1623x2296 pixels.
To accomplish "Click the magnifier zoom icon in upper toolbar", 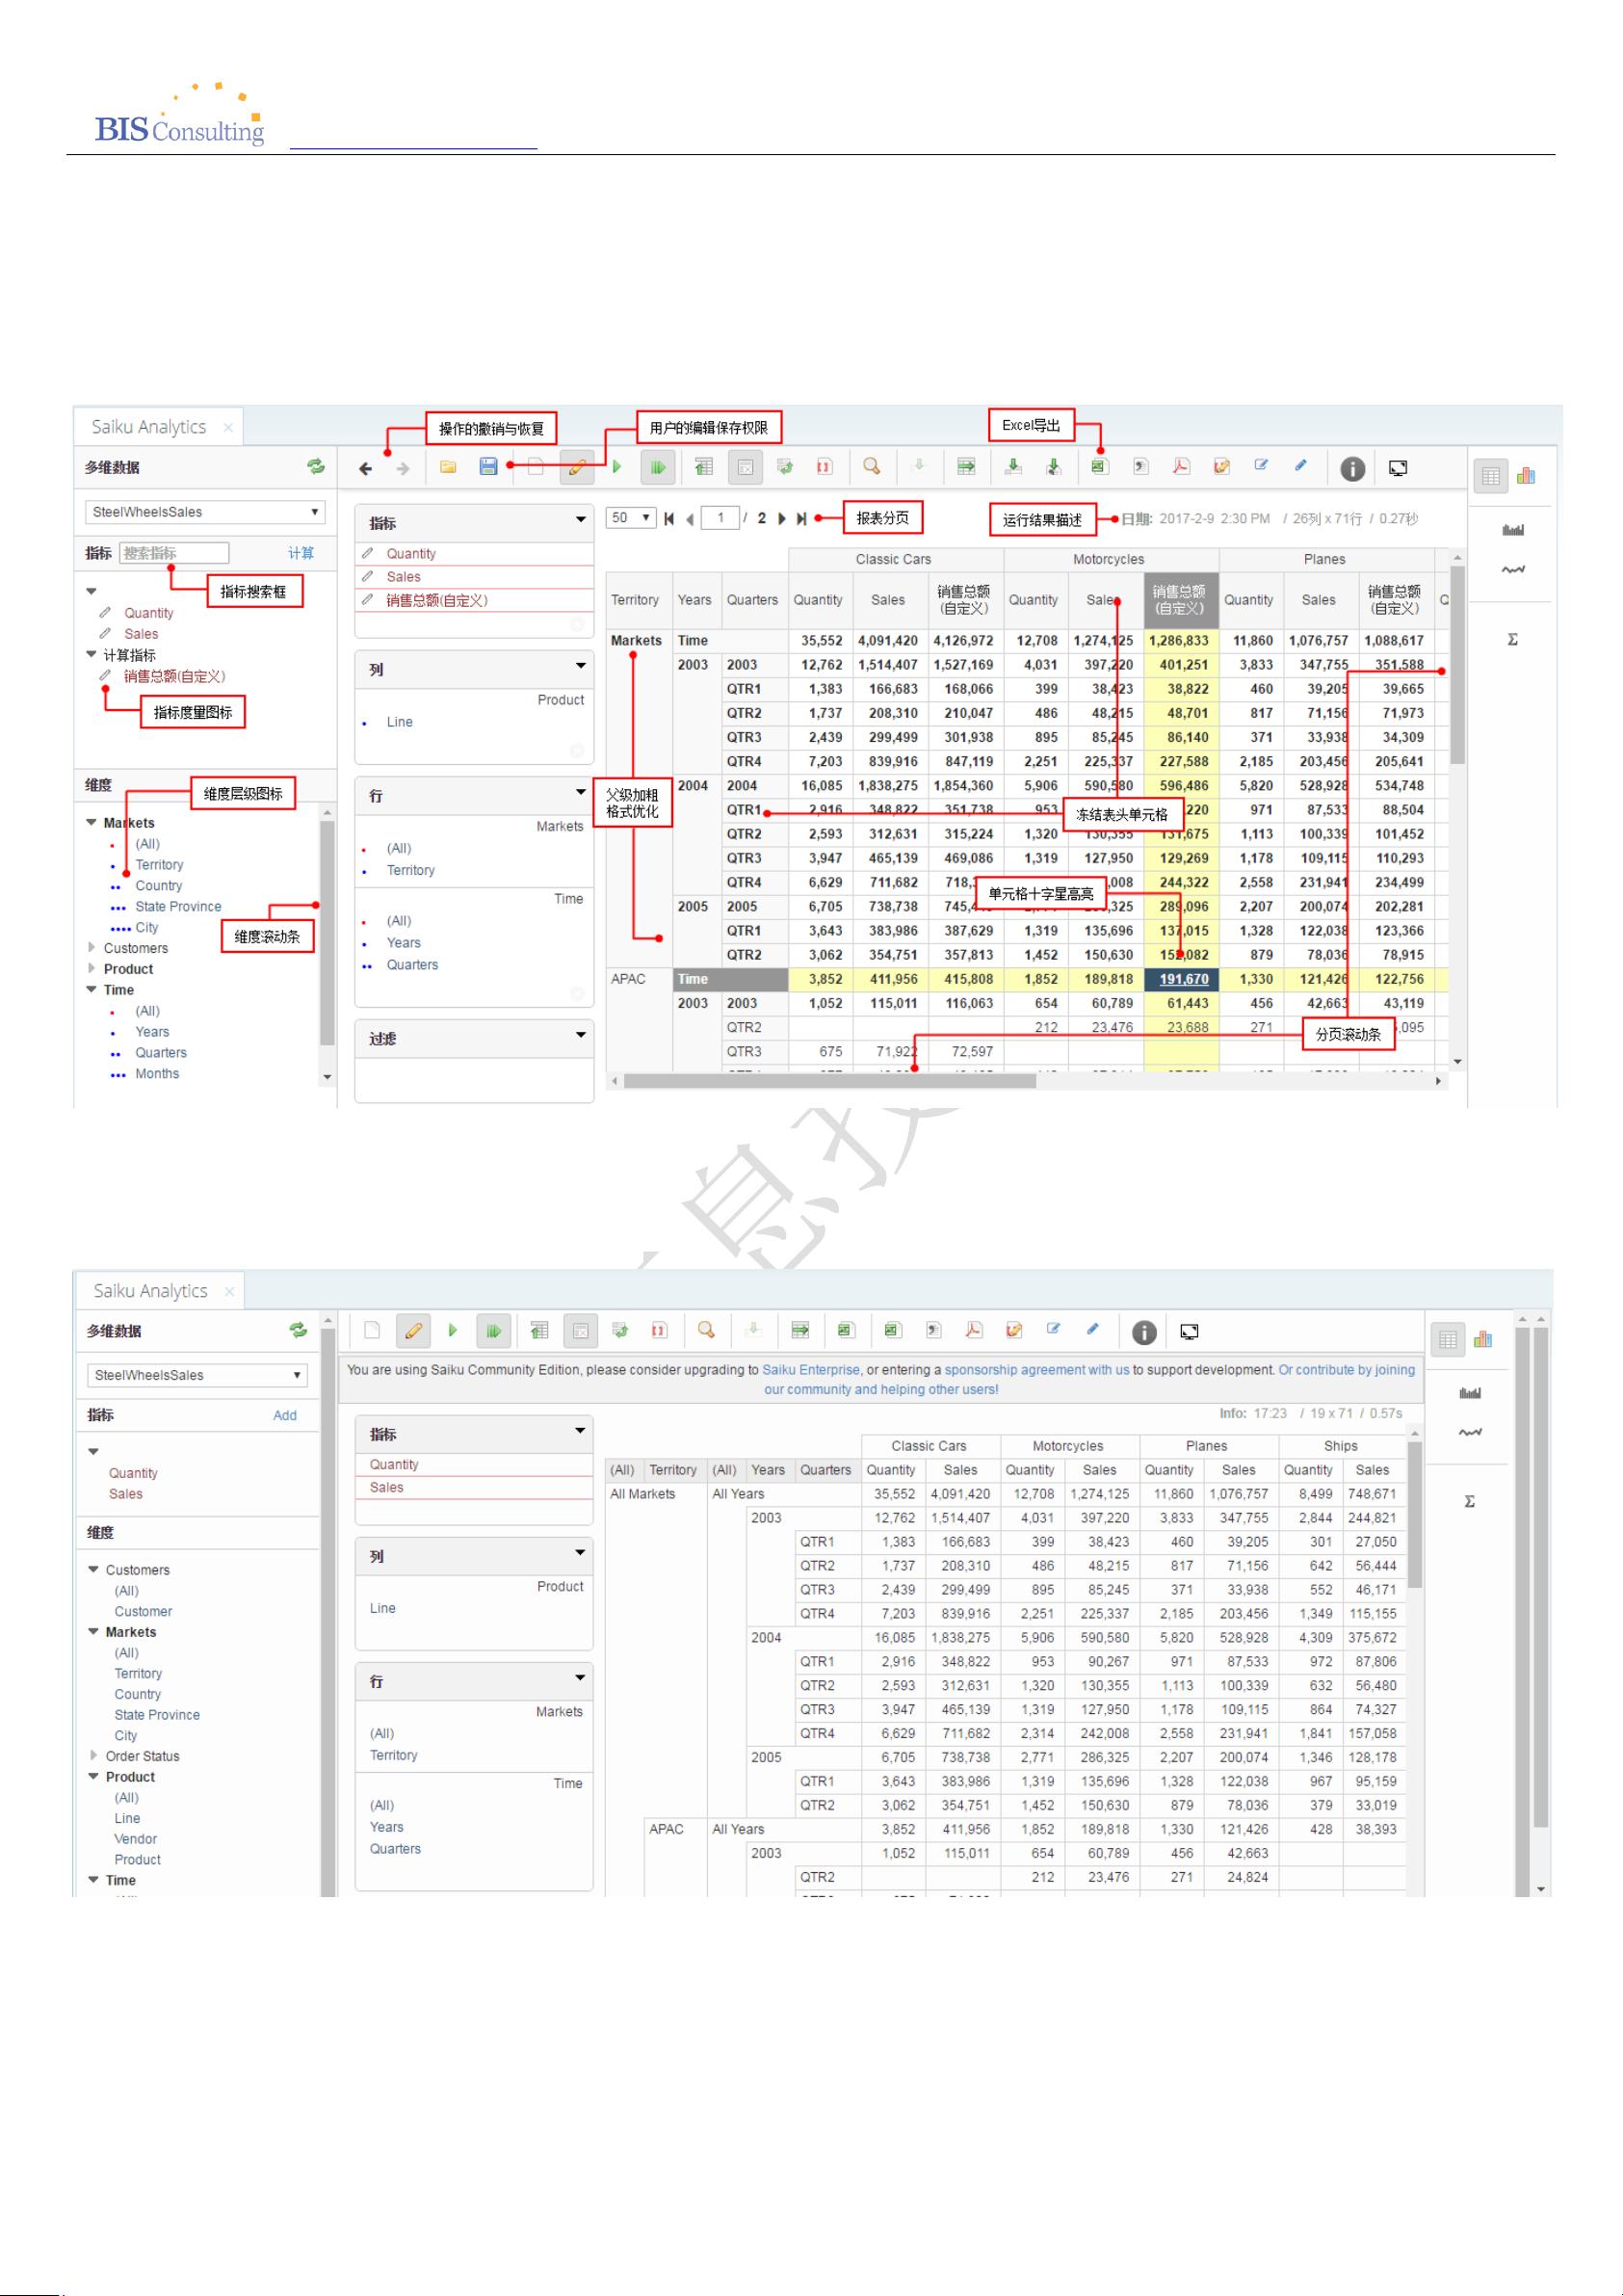I will 871,466.
